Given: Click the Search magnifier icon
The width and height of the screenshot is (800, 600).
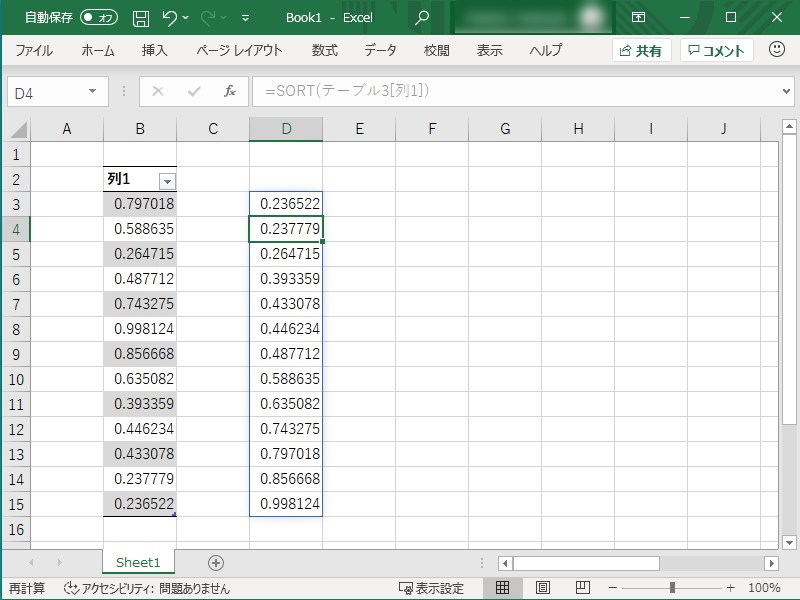Looking at the screenshot, I should [421, 18].
